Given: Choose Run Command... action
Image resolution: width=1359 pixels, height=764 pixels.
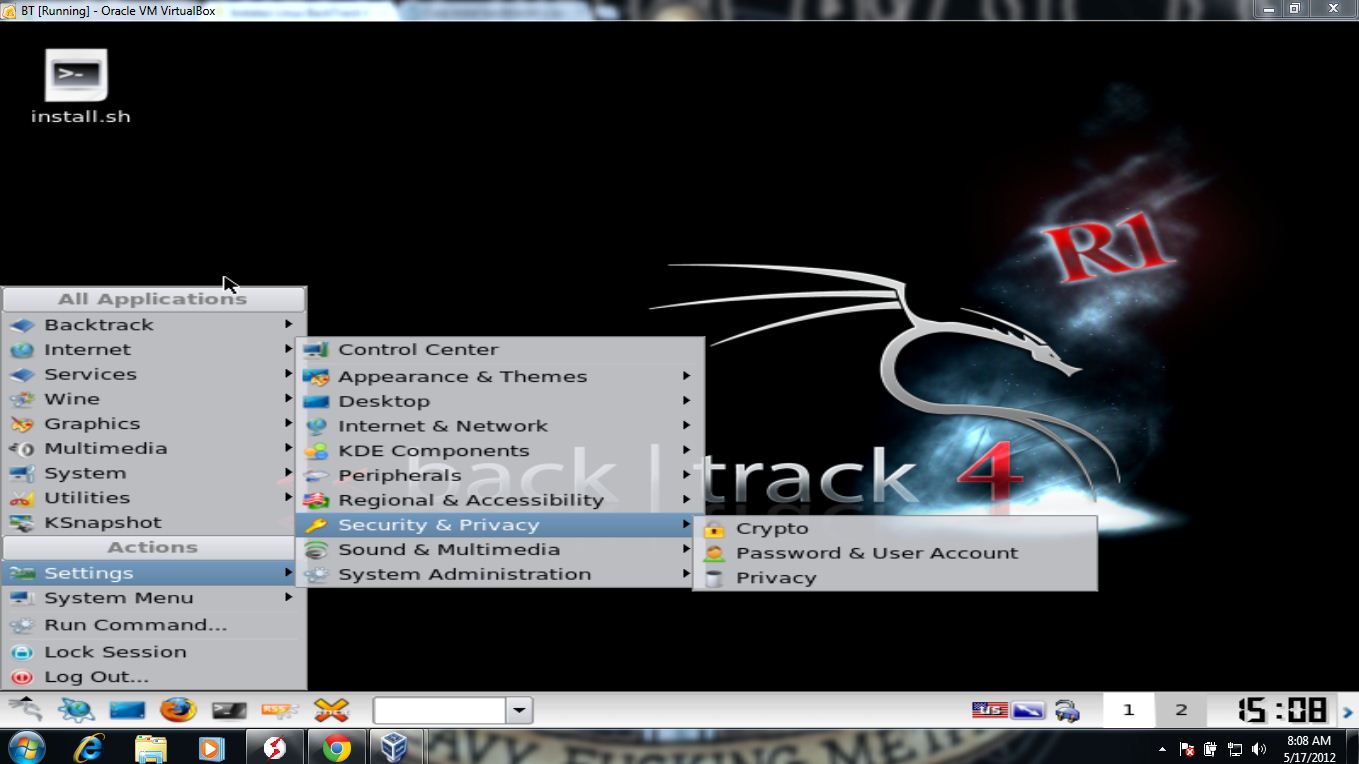Looking at the screenshot, I should 153,624.
